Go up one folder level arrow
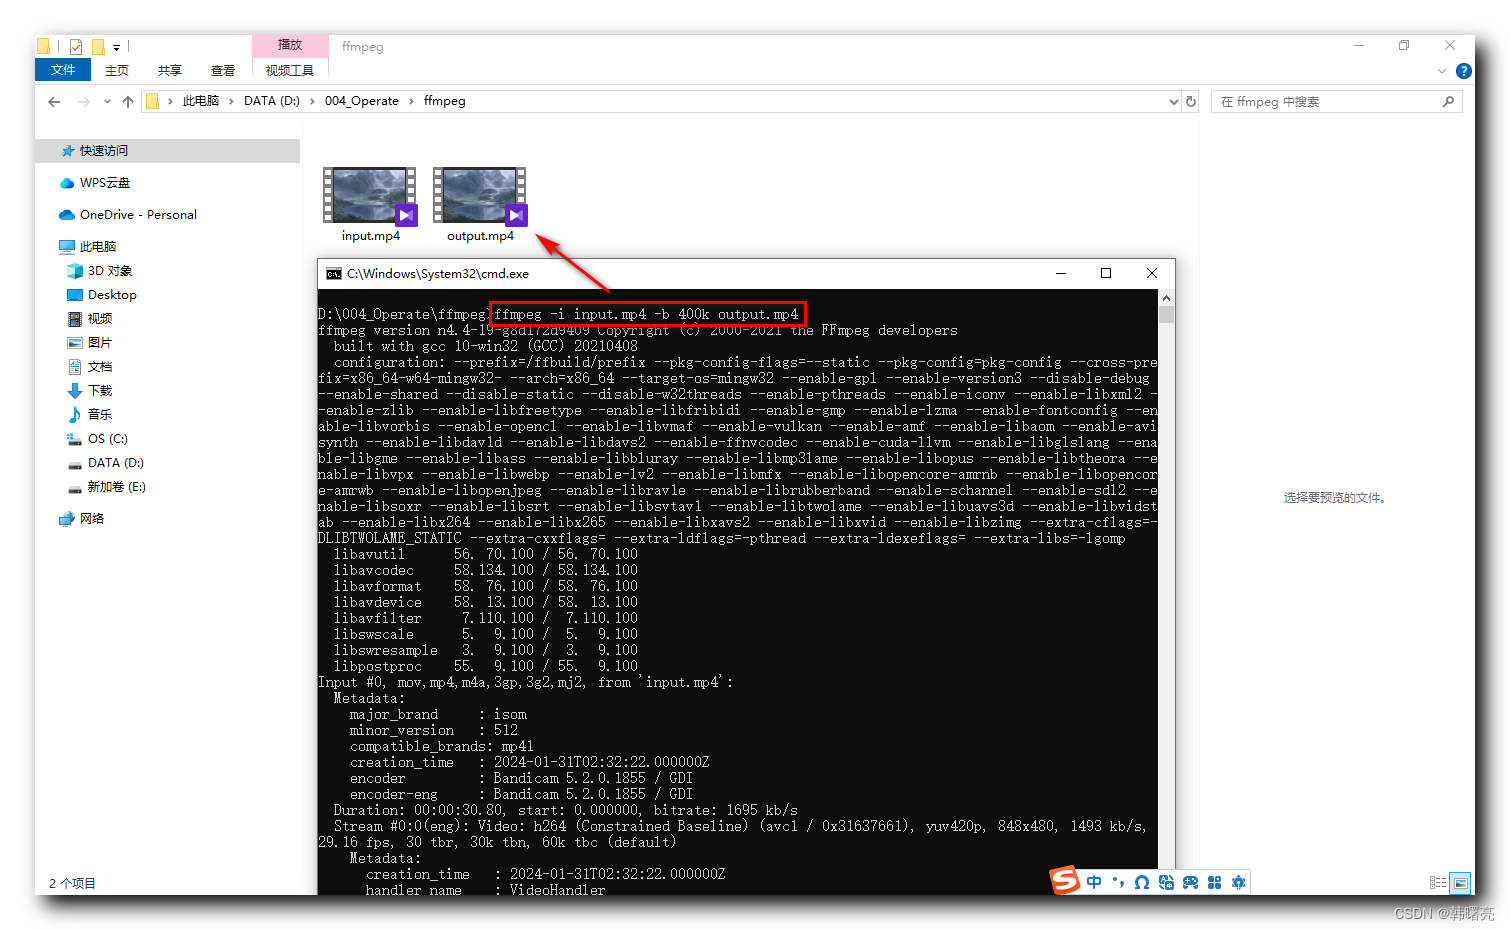 [x=128, y=101]
